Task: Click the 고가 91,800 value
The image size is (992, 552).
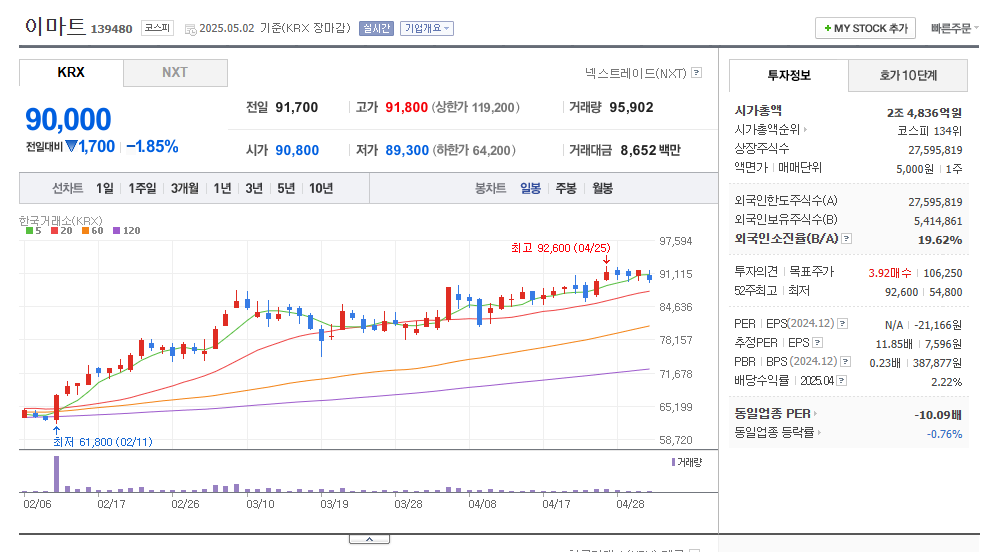Action: coord(407,107)
